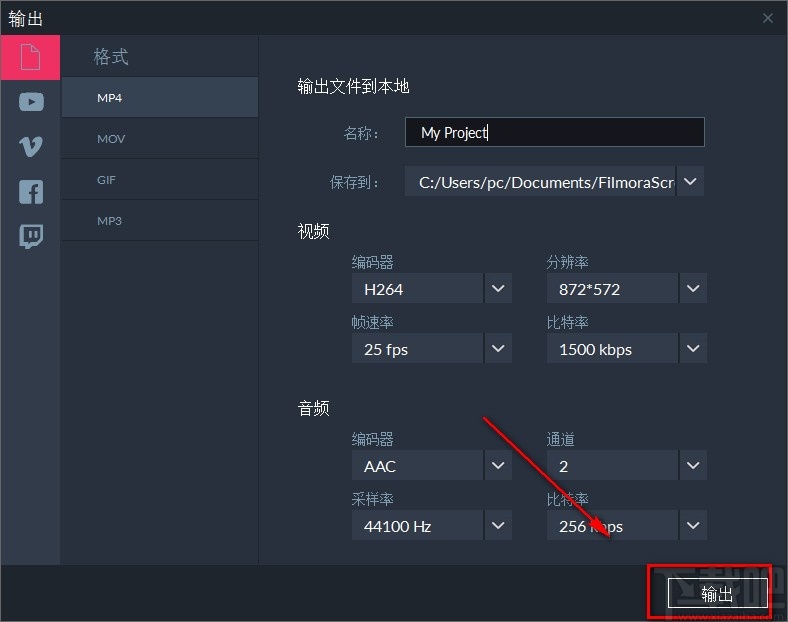The width and height of the screenshot is (788, 622).
Task: Switch to MOV format
Action: 160,139
